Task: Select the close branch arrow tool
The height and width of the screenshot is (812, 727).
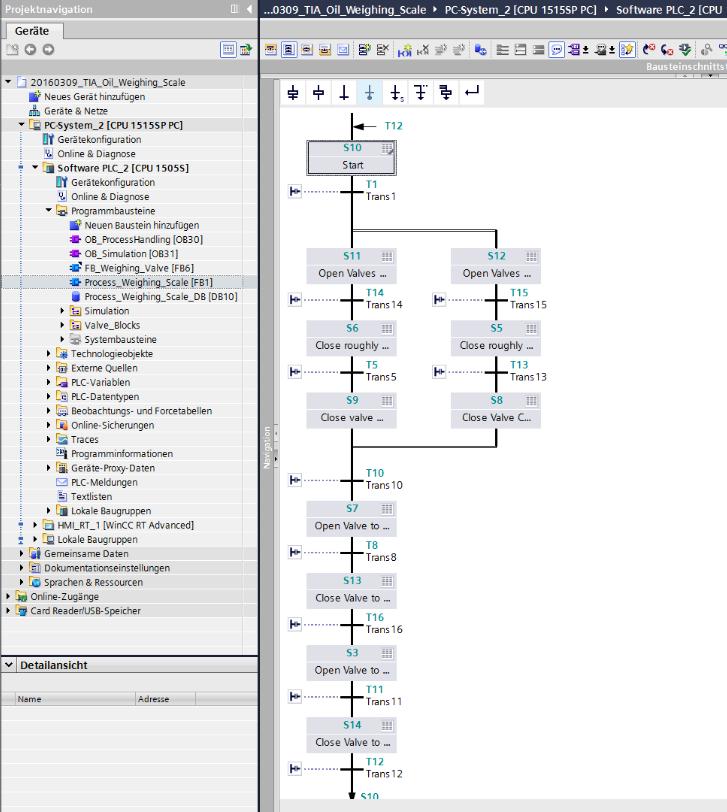Action: click(472, 92)
